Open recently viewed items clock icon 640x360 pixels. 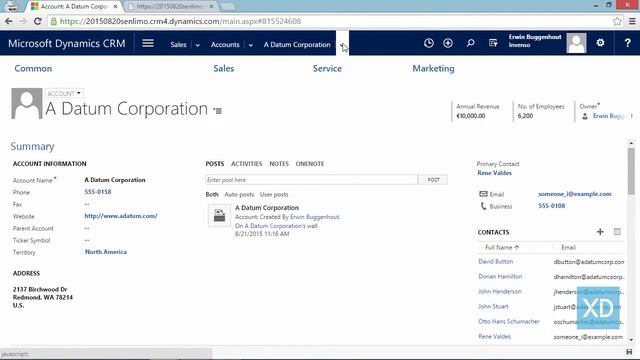(429, 43)
